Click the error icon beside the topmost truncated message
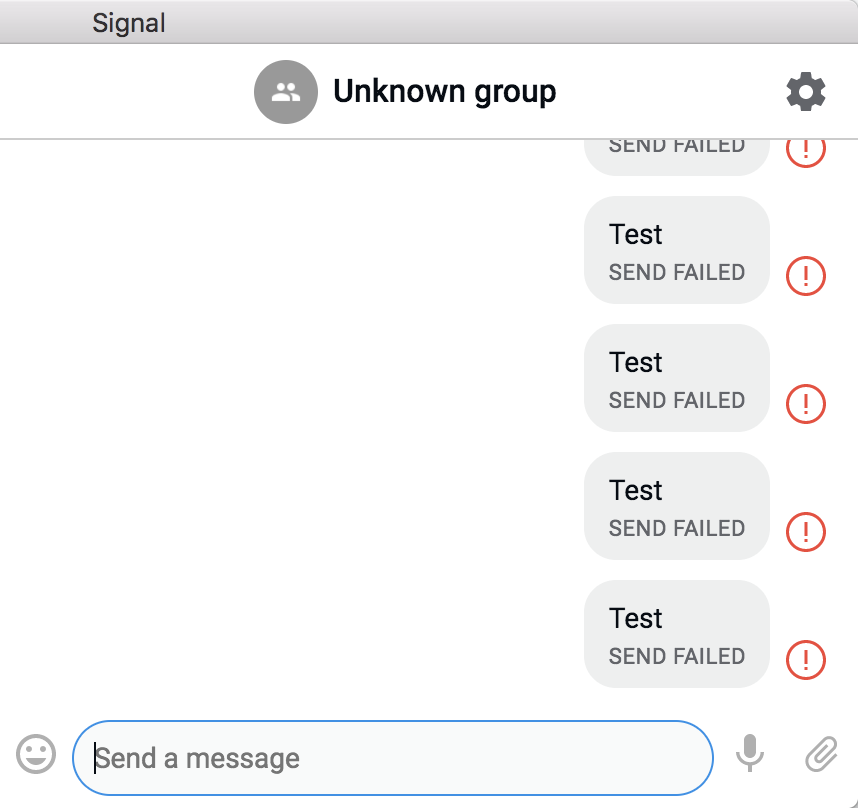The height and width of the screenshot is (808, 858). point(806,148)
